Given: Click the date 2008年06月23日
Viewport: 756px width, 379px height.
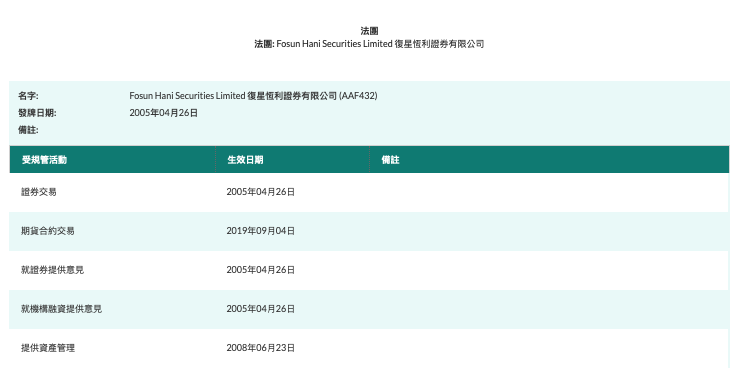Looking at the screenshot, I should [x=260, y=348].
